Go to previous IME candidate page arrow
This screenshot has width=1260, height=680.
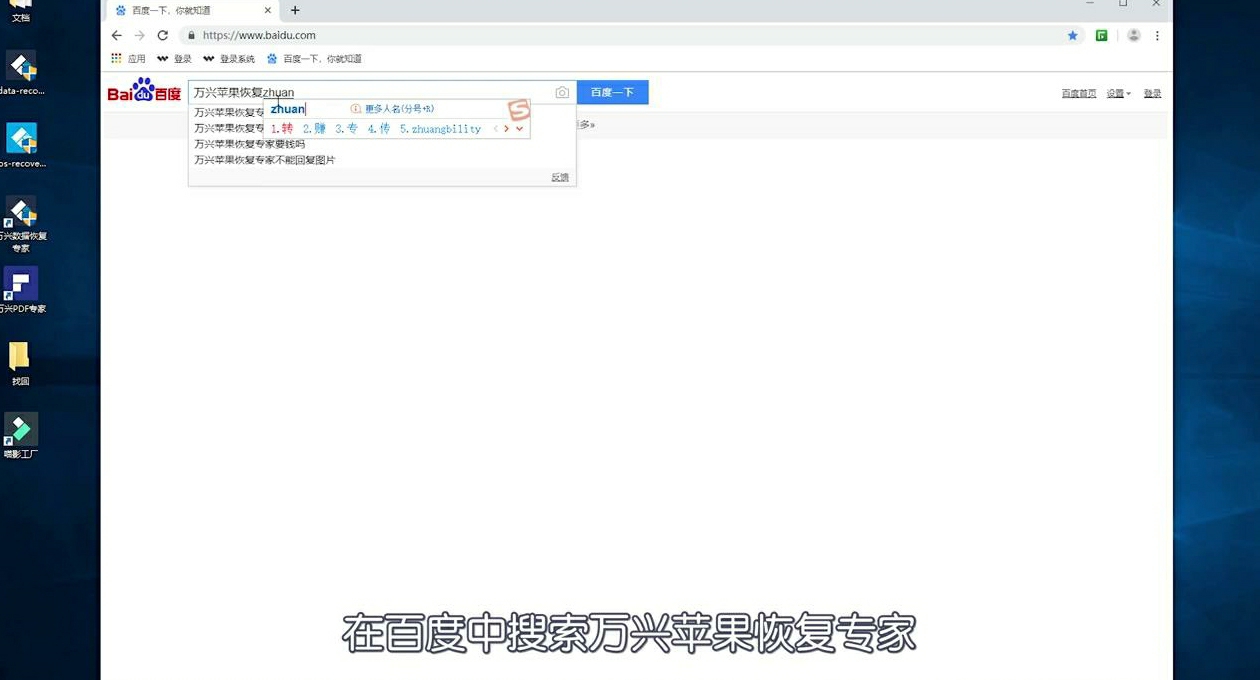pyautogui.click(x=496, y=129)
